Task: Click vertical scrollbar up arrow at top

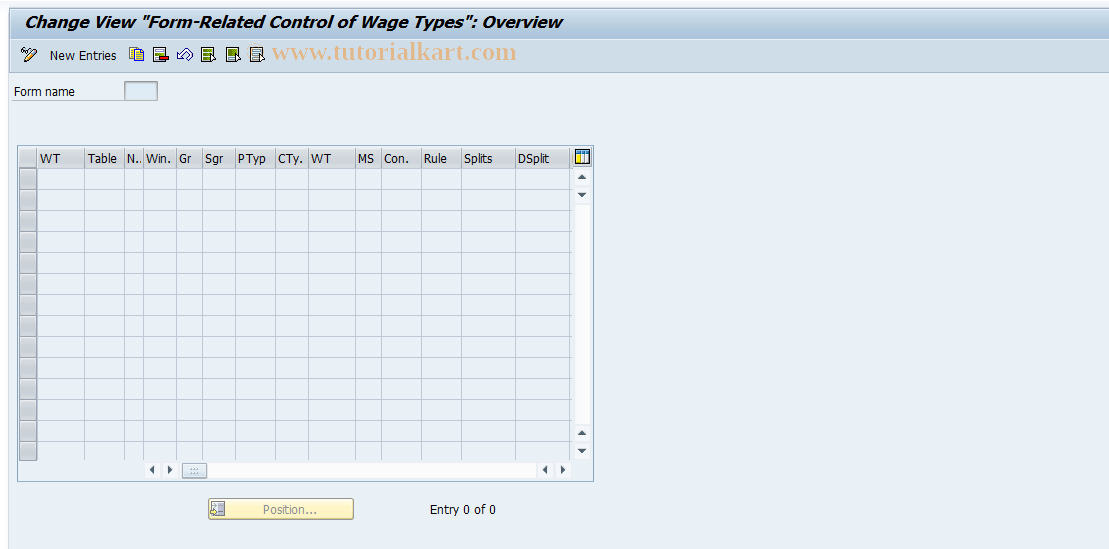Action: click(x=582, y=177)
